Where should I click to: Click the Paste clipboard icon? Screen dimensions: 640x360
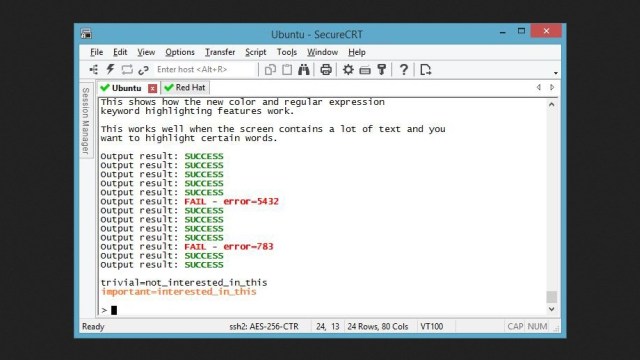(x=287, y=70)
